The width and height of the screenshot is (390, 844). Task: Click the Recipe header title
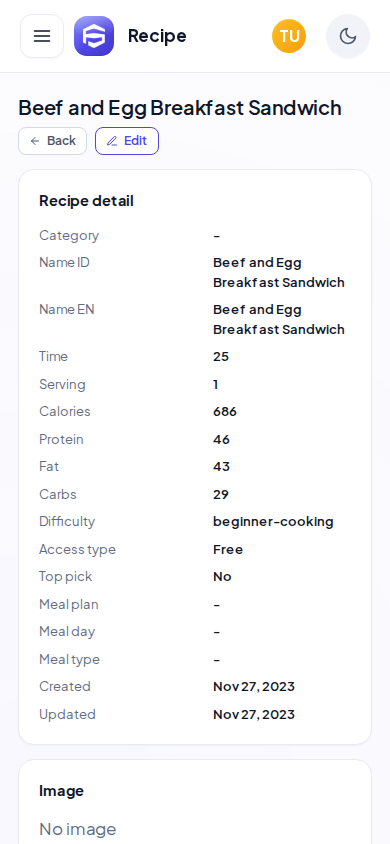[157, 36]
